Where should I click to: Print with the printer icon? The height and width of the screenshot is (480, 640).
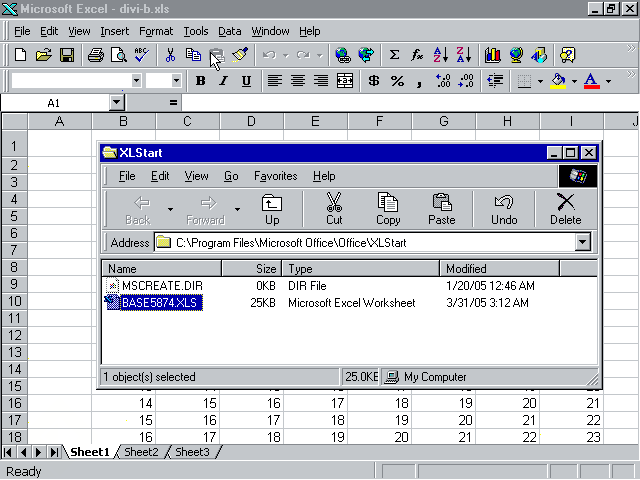pyautogui.click(x=96, y=55)
